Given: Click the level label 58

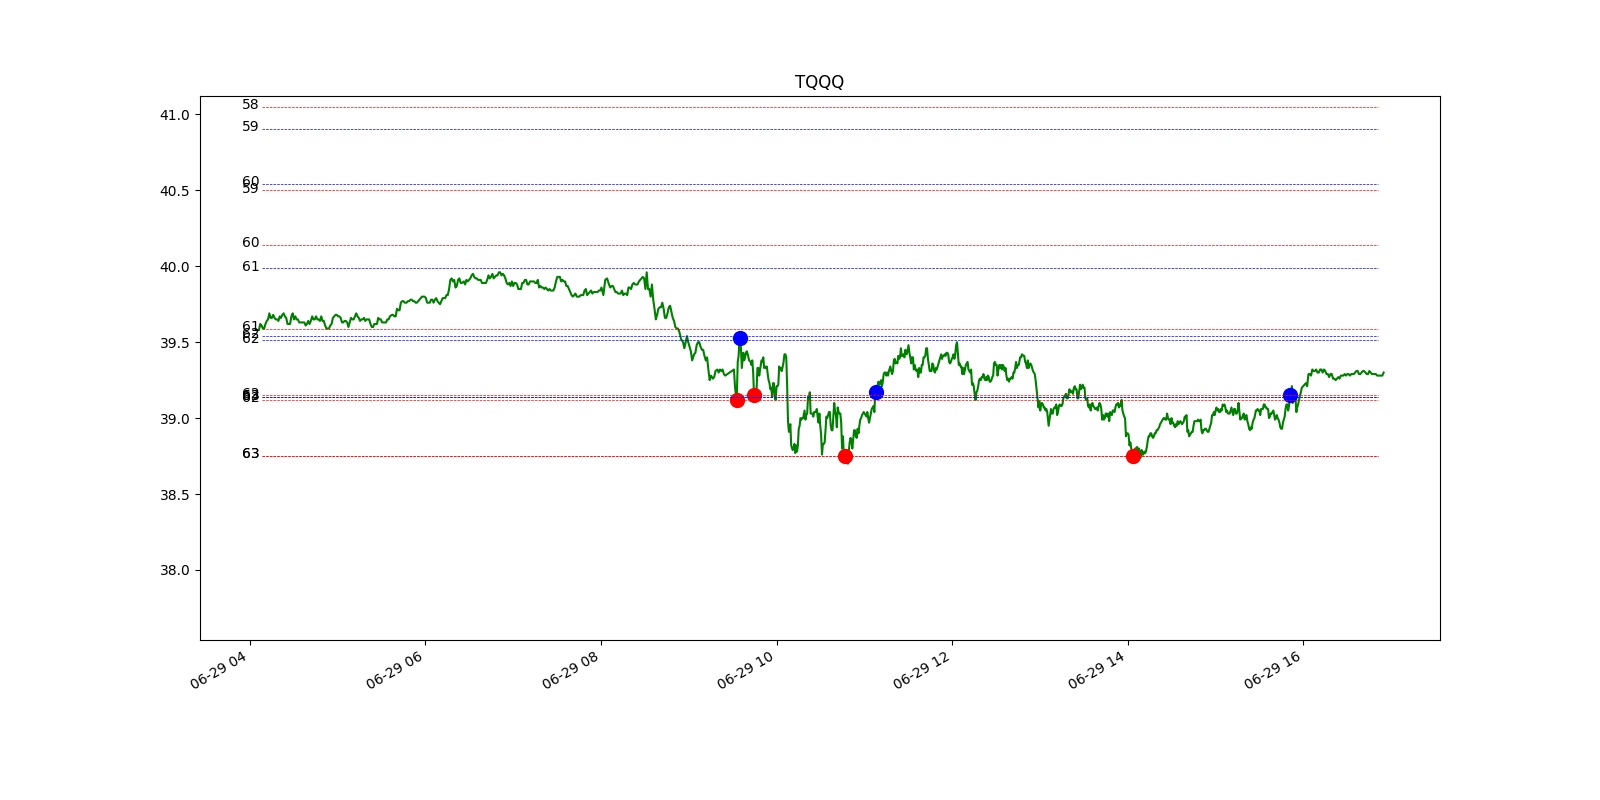Looking at the screenshot, I should point(250,105).
